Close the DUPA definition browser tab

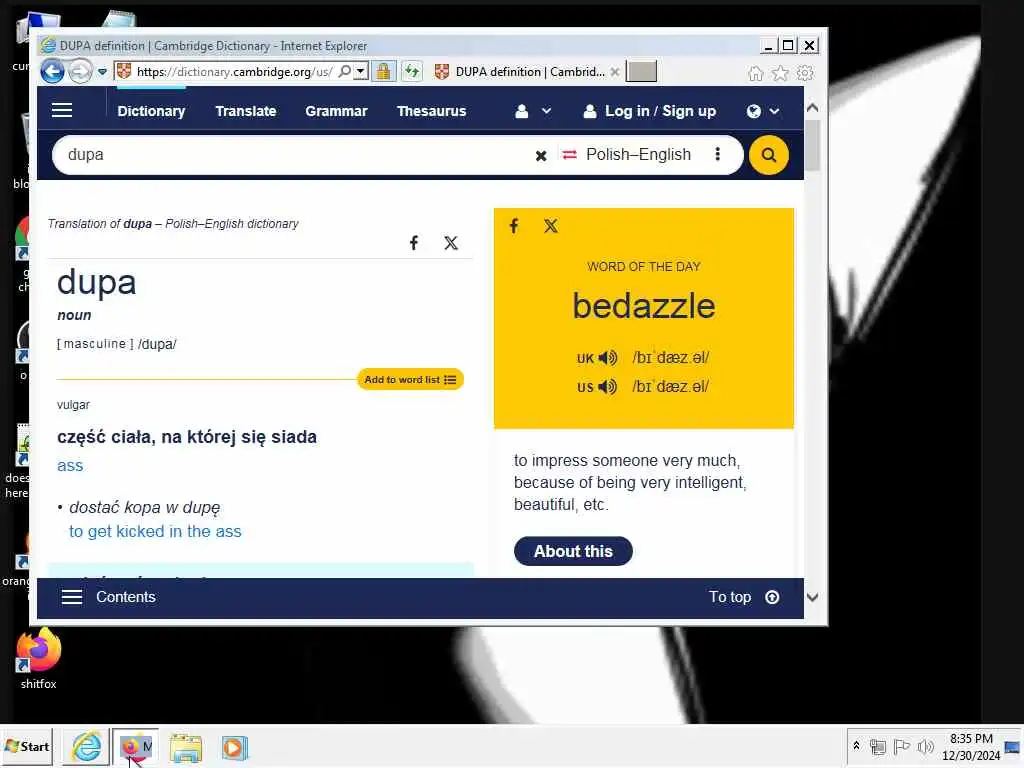pyautogui.click(x=615, y=72)
